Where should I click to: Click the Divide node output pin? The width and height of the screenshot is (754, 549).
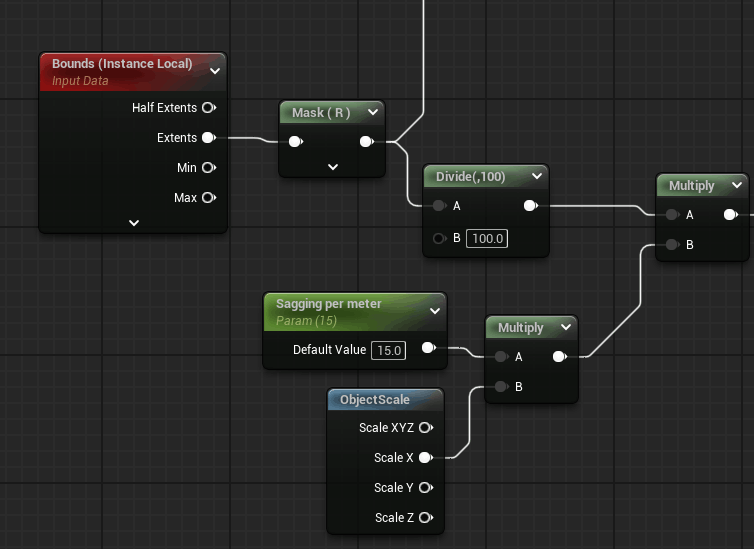[530, 206]
